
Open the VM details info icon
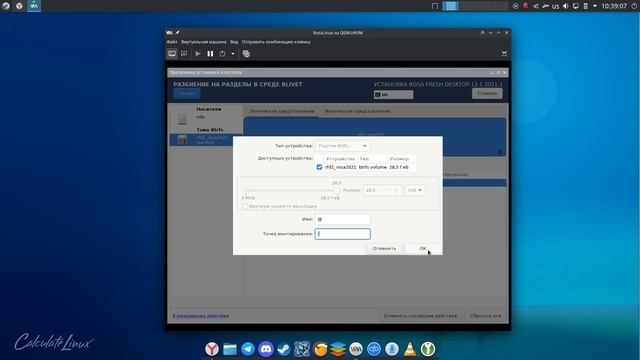coord(184,53)
